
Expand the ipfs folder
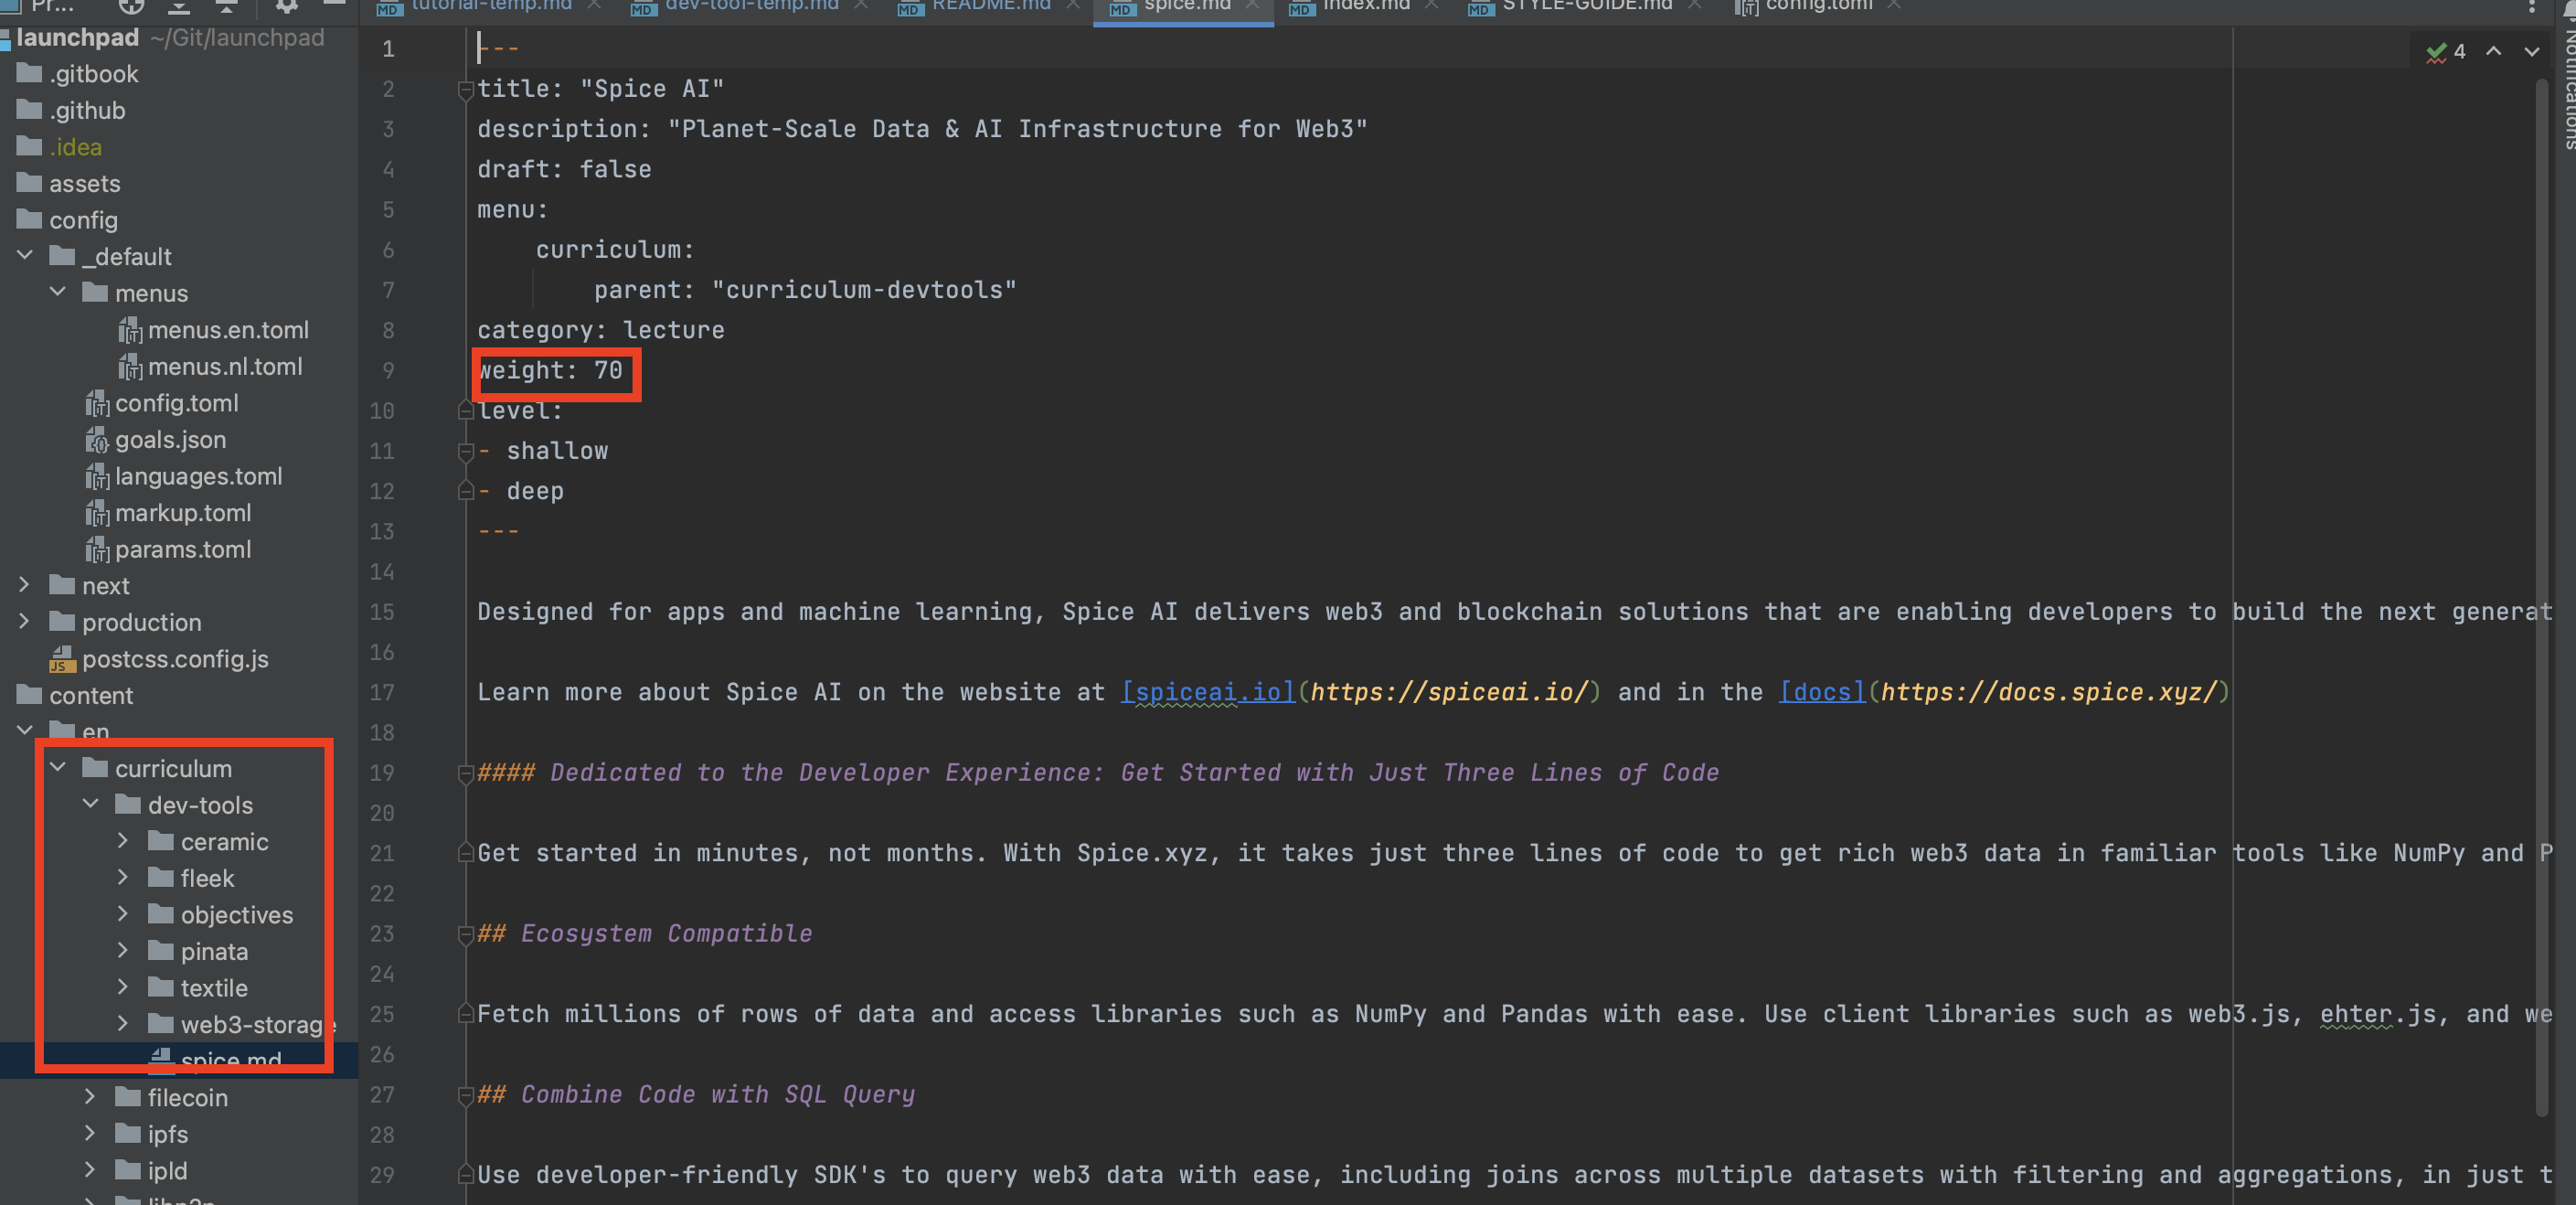tap(91, 1133)
